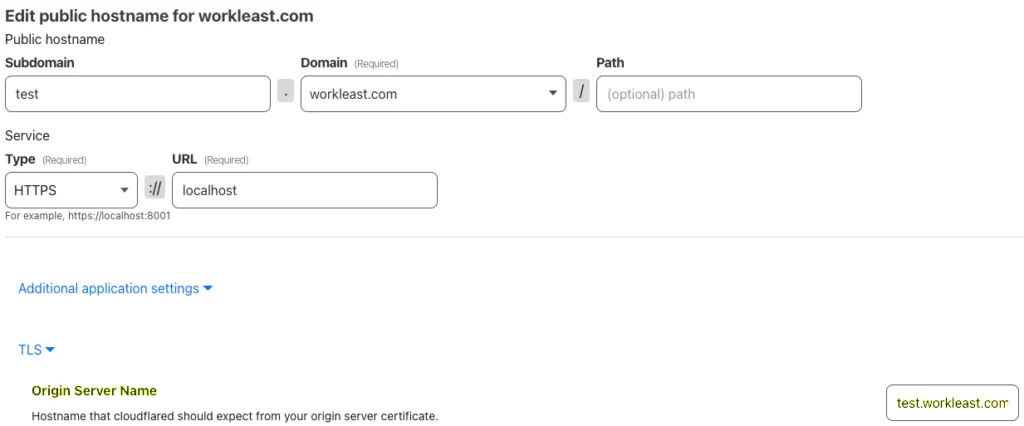
Task: Open the HTTPS service Type dropdown
Action: pyautogui.click(x=71, y=190)
